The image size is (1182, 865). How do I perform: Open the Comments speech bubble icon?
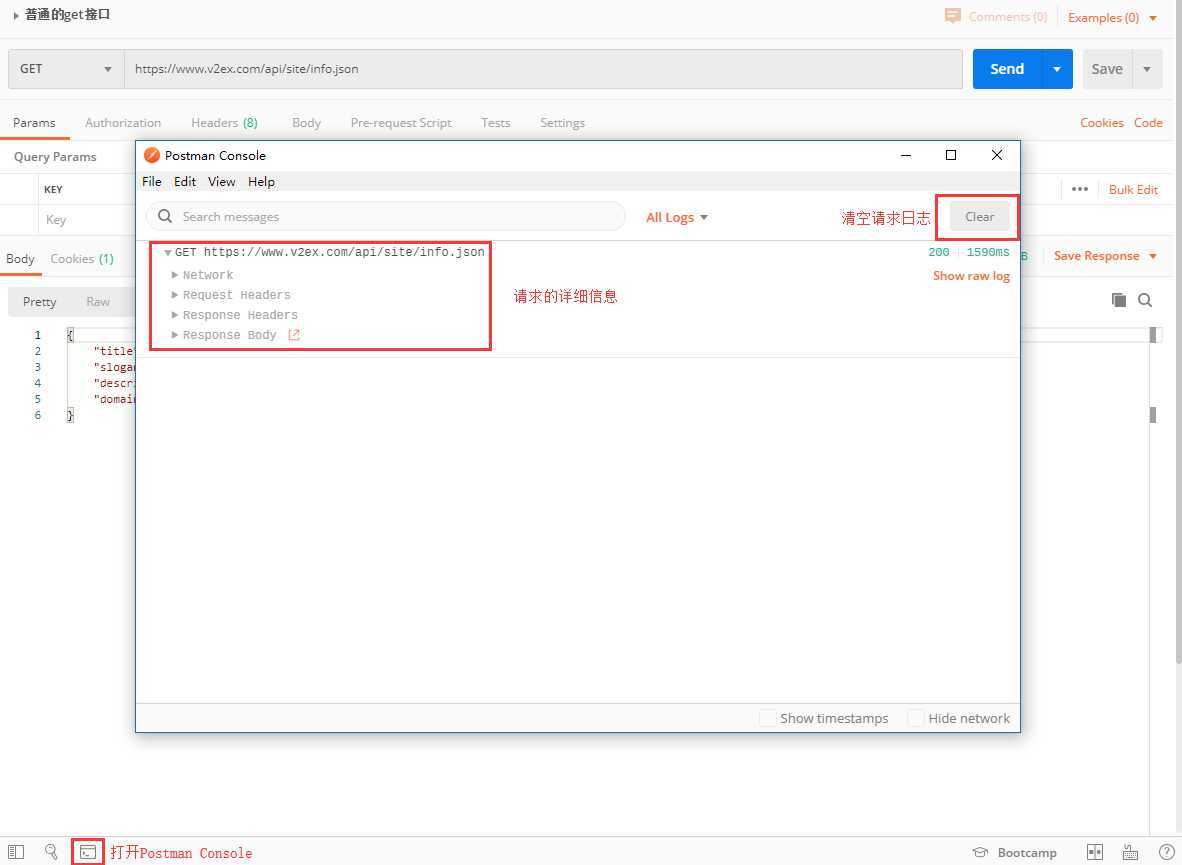coord(953,16)
